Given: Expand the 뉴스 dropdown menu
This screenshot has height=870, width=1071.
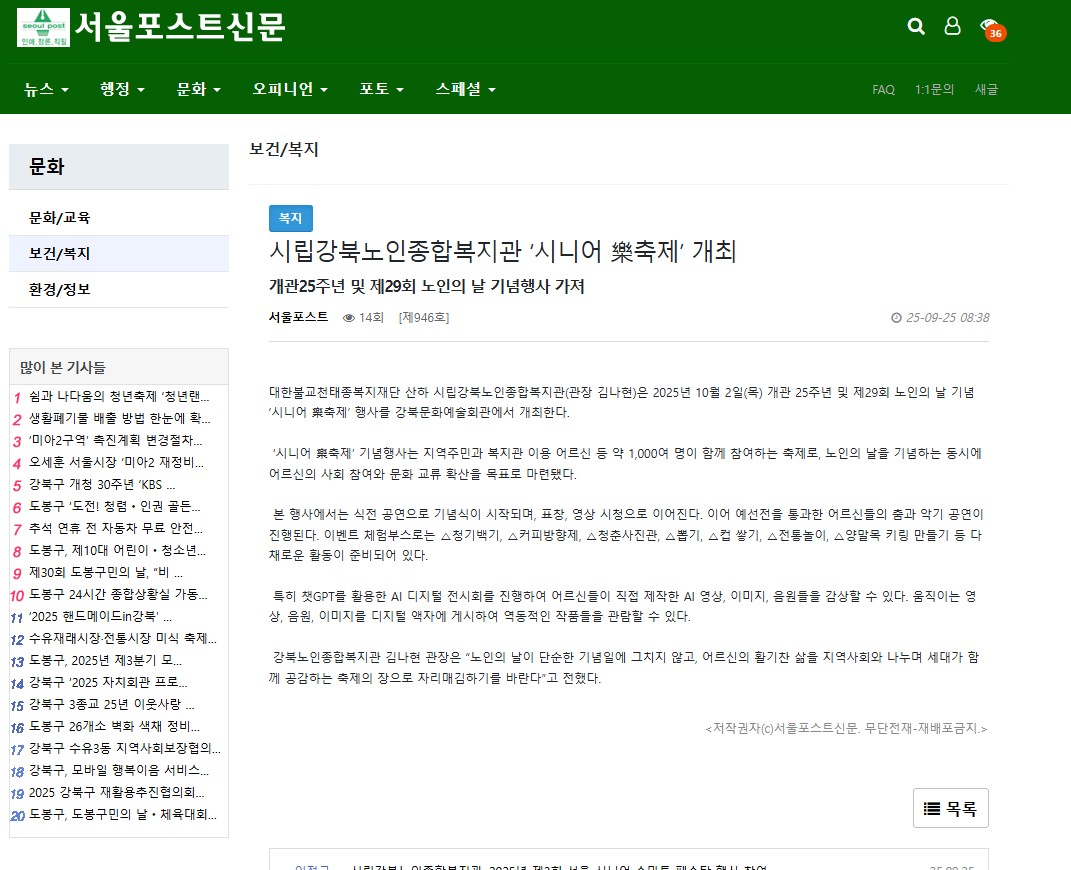Looking at the screenshot, I should coord(47,89).
